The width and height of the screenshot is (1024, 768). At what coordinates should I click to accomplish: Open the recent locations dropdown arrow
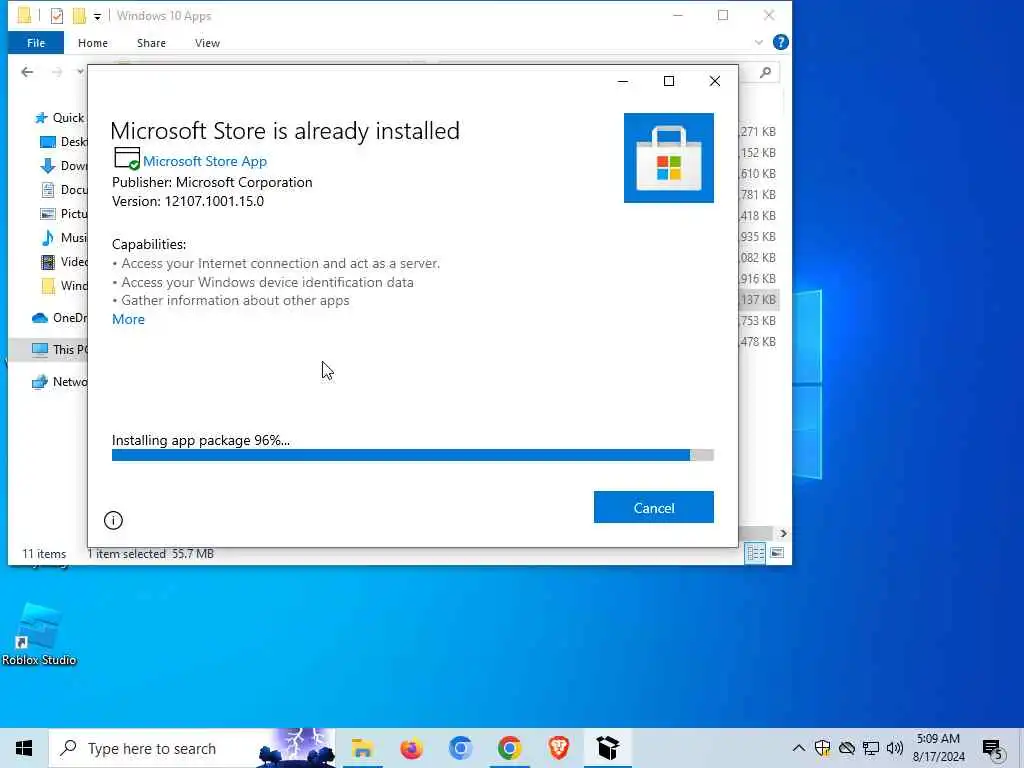coord(80,72)
